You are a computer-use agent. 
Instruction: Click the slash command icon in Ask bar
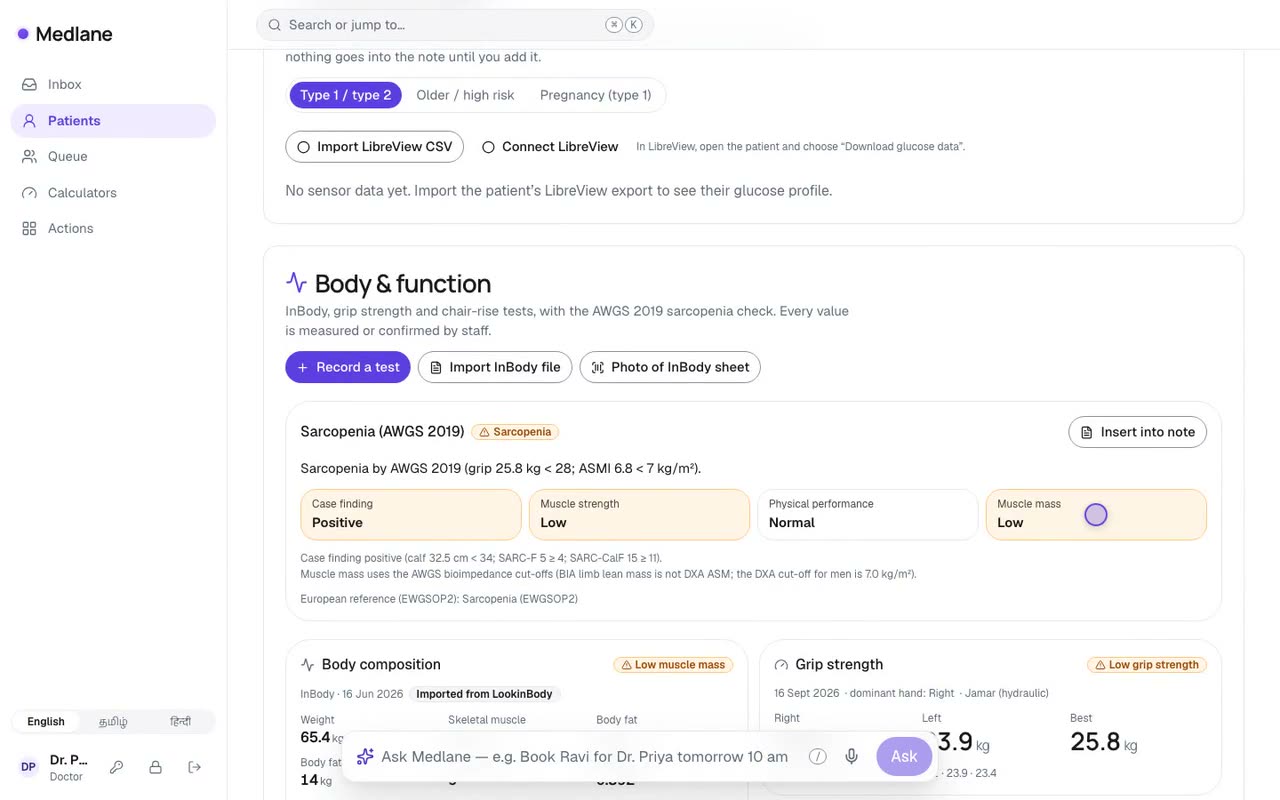[x=818, y=757]
